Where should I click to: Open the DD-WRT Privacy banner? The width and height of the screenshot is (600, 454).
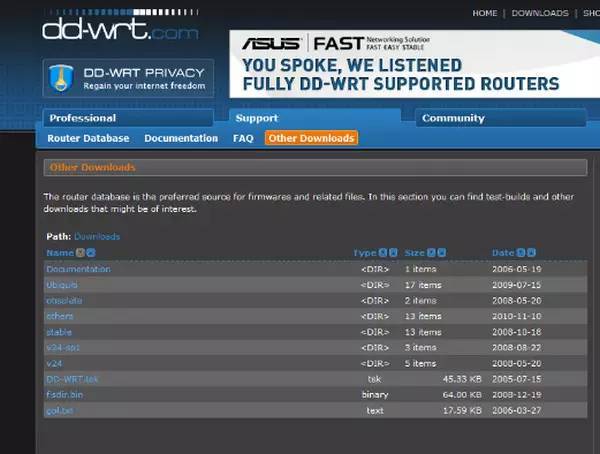tap(128, 78)
